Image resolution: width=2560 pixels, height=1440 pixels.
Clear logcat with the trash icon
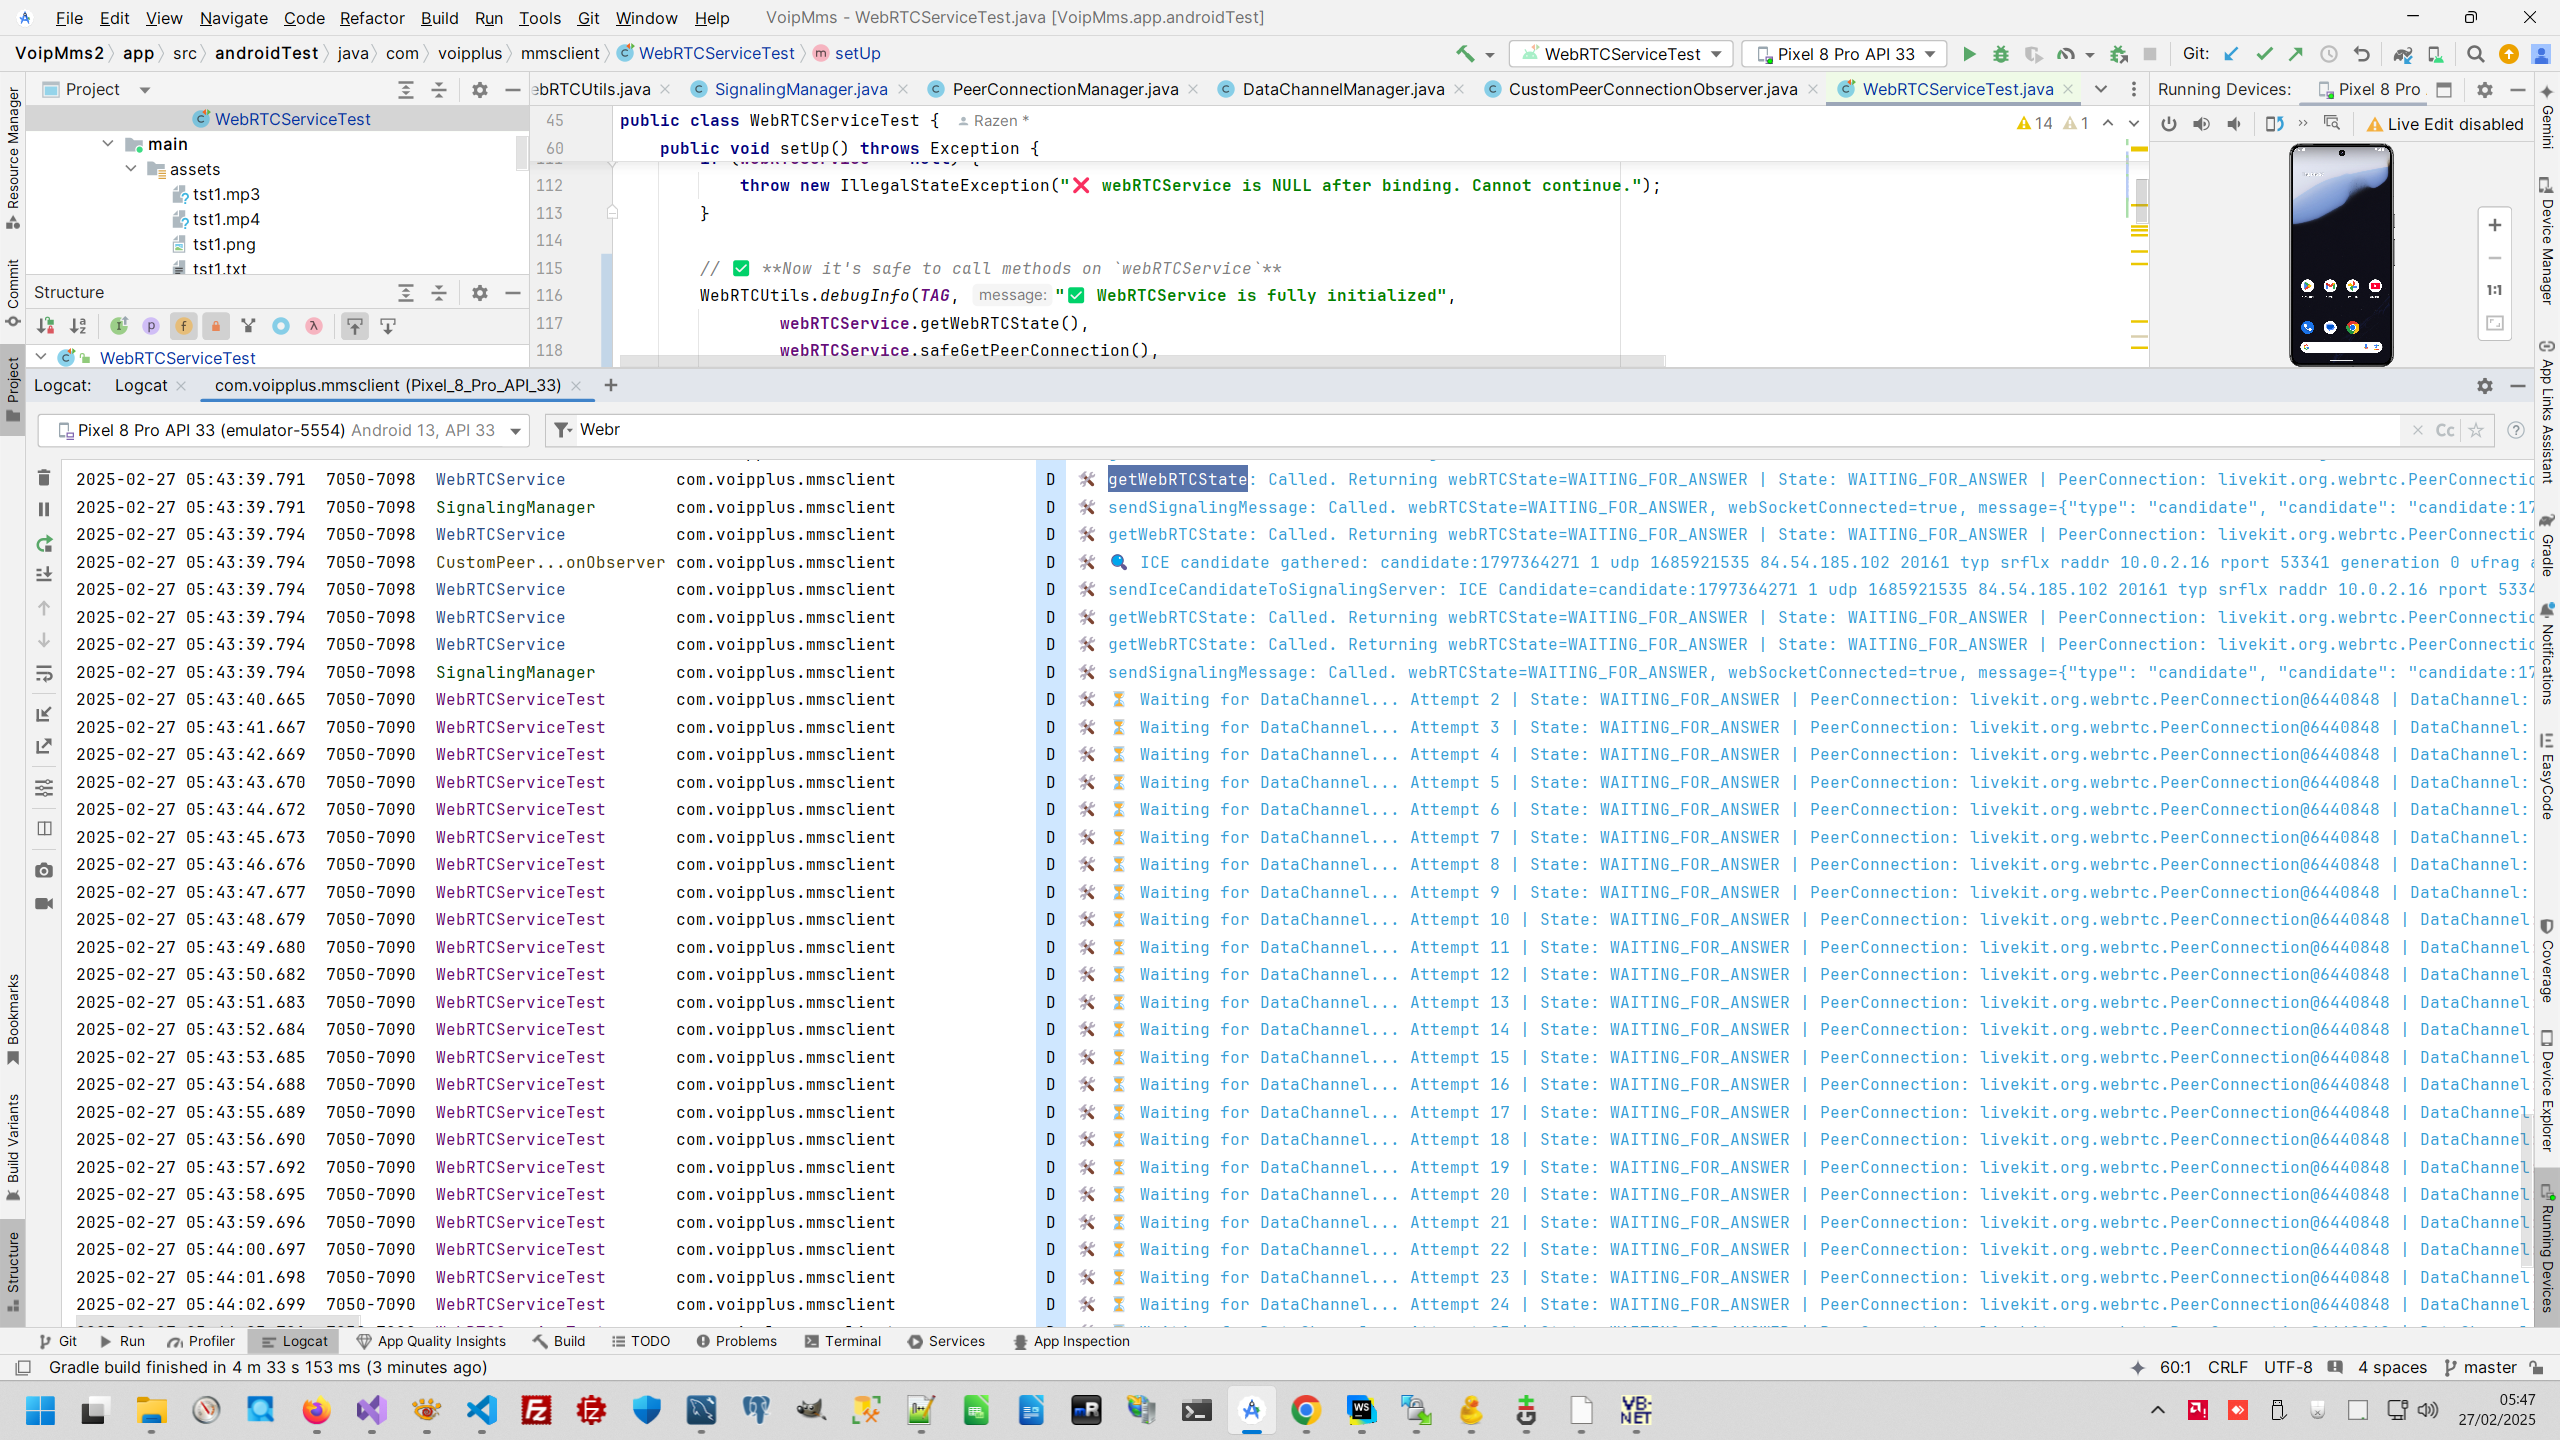pyautogui.click(x=43, y=478)
